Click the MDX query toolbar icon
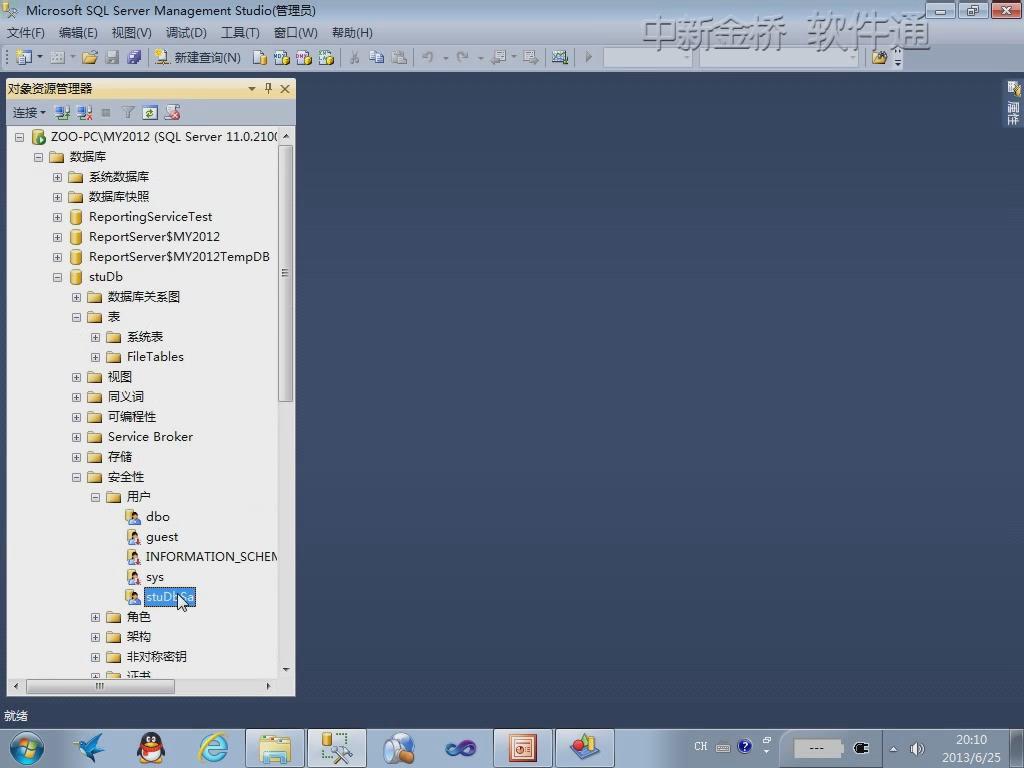This screenshot has height=768, width=1024. [281, 57]
